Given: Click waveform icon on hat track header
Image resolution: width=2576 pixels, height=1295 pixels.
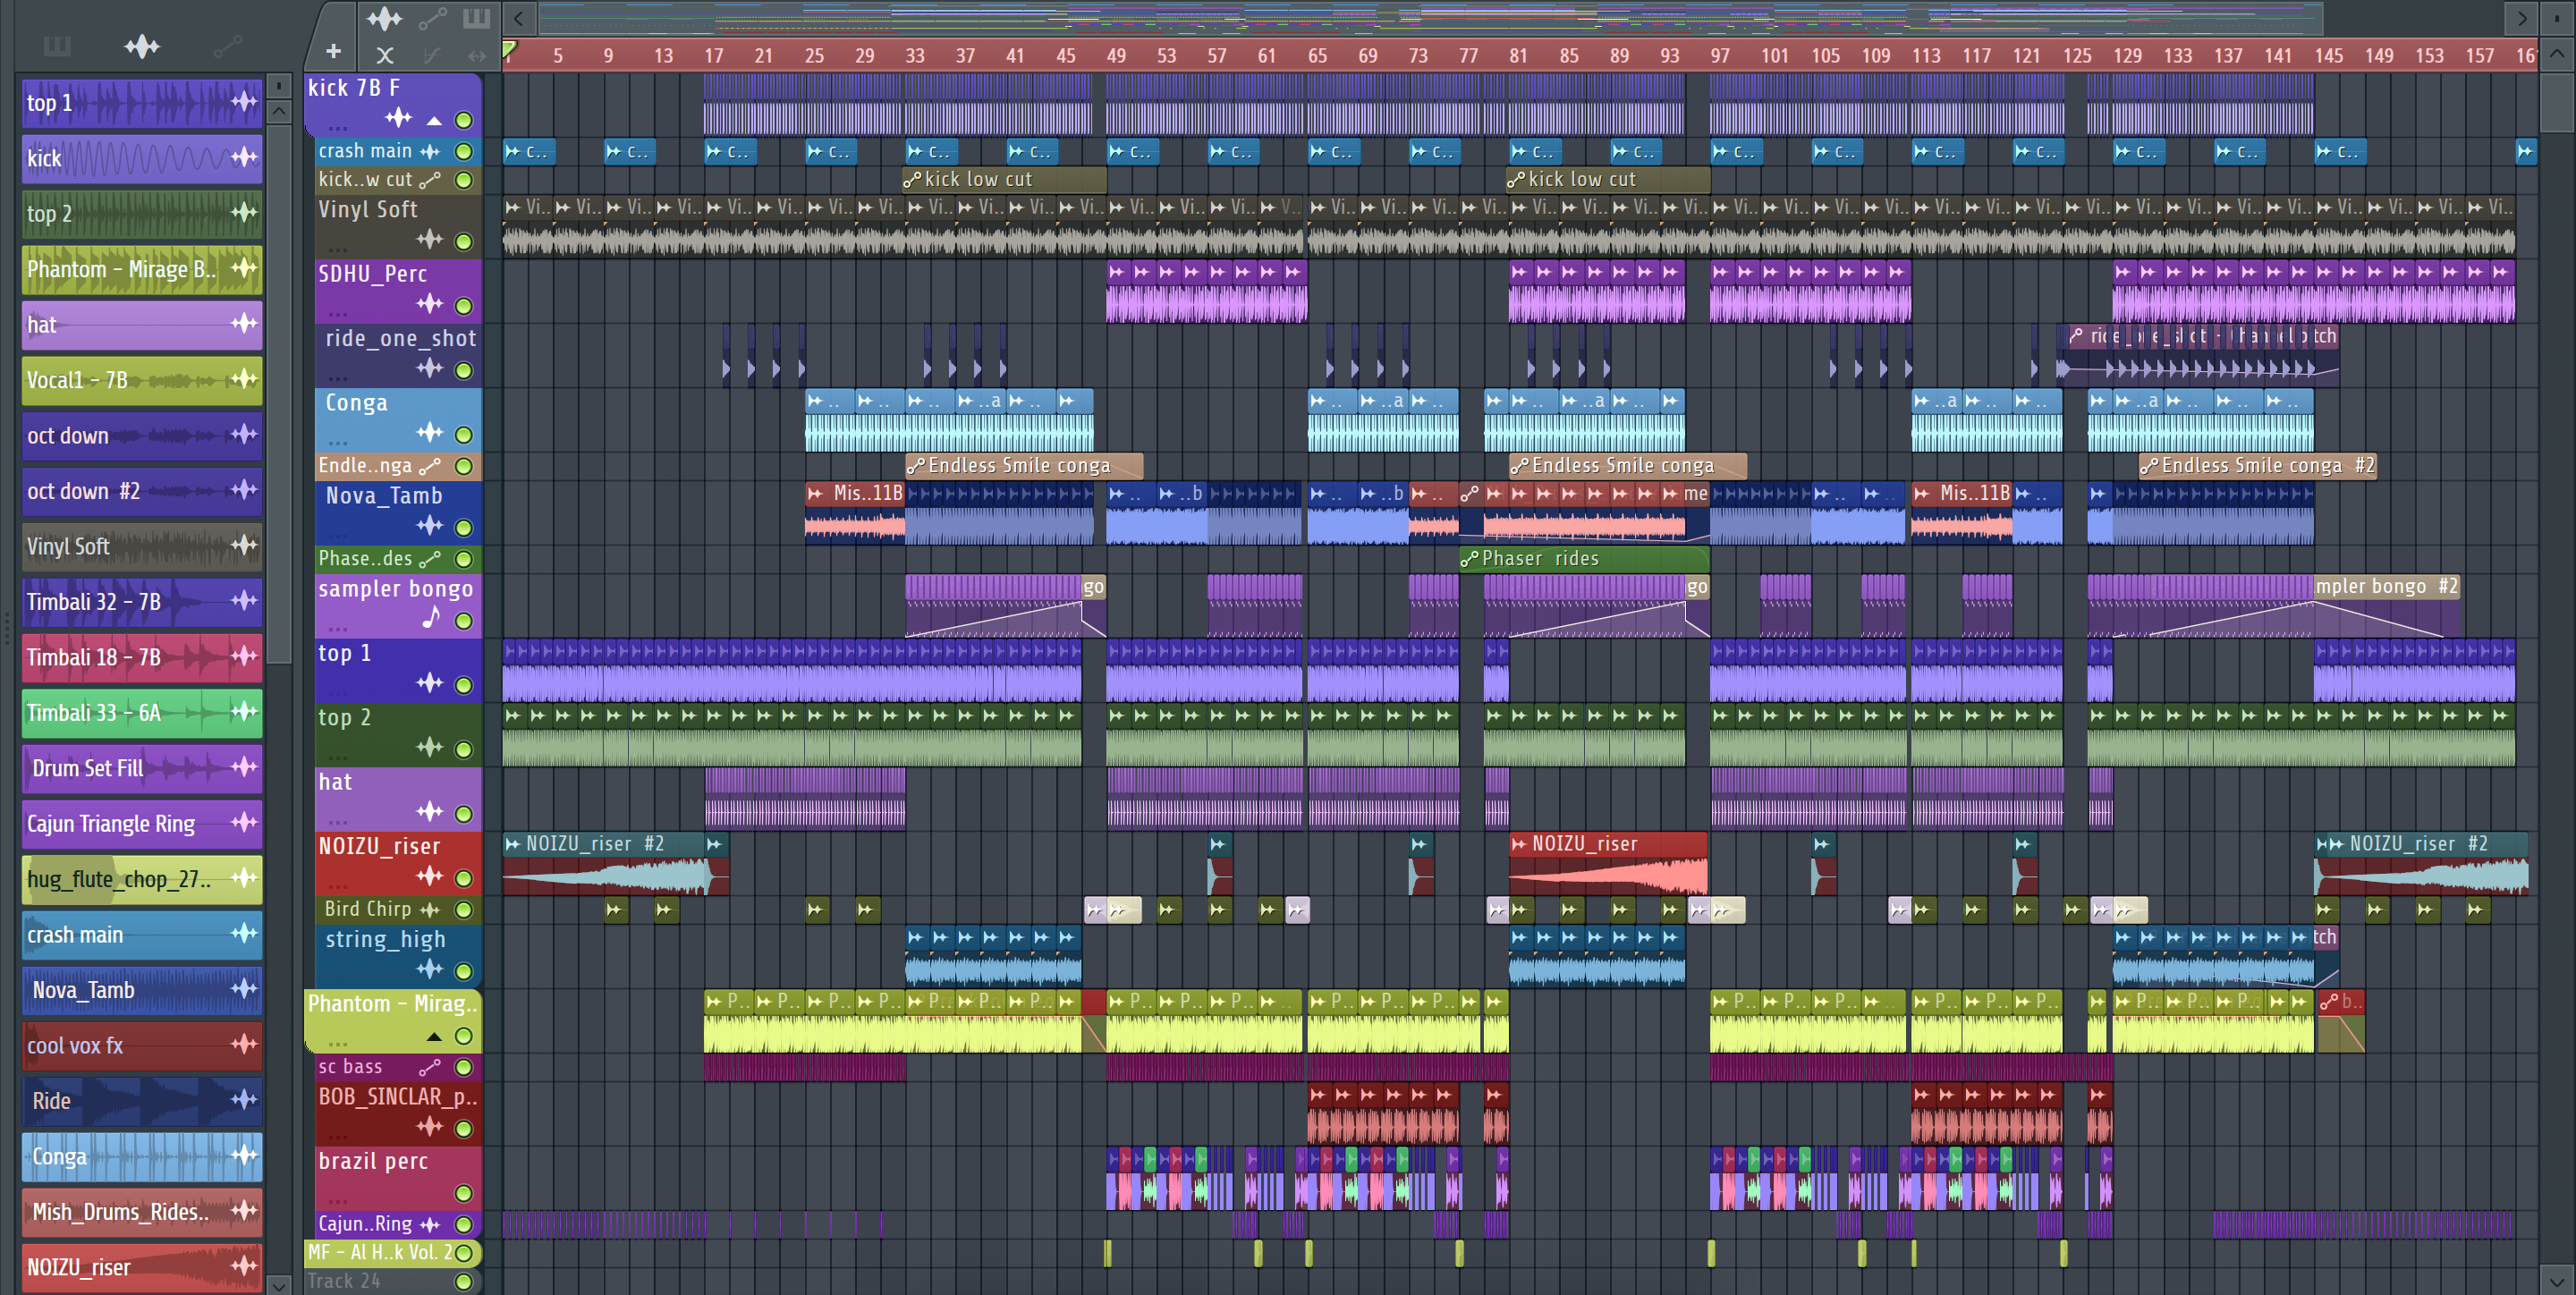Looking at the screenshot, I should coord(430,811).
